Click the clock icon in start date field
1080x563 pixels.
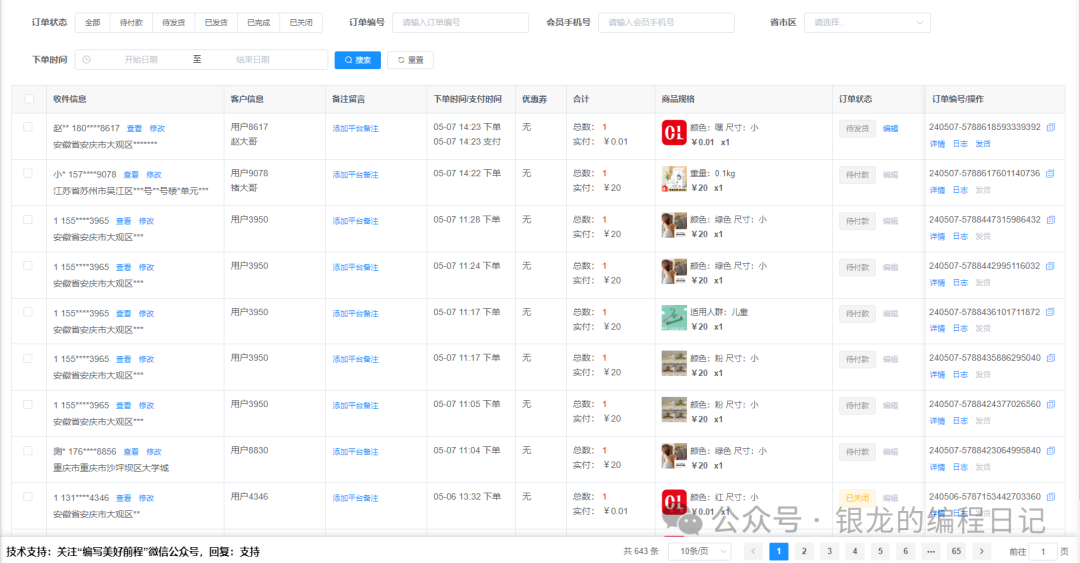(87, 60)
